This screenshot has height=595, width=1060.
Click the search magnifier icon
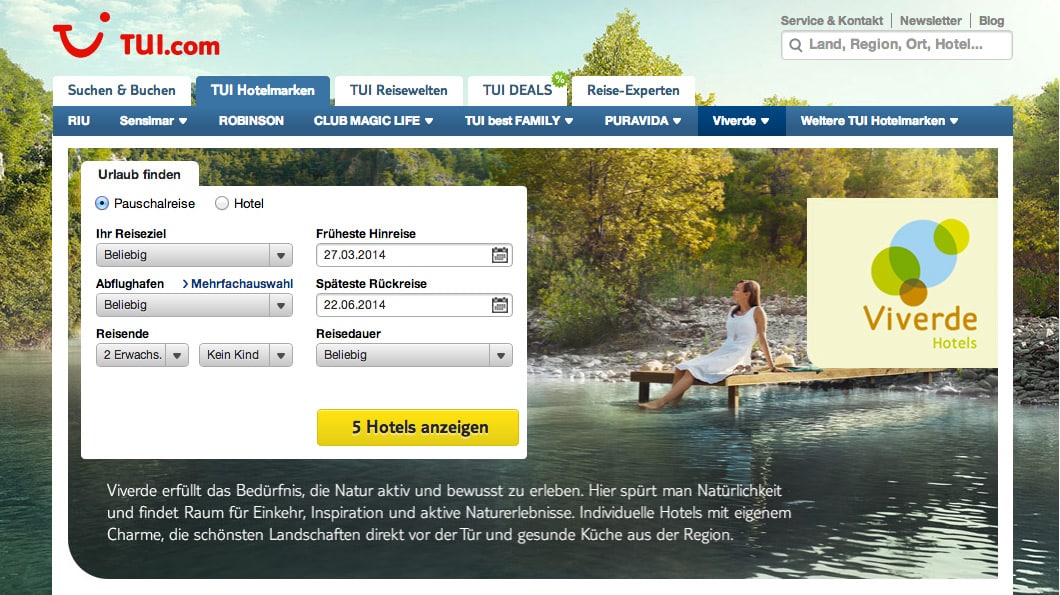(796, 45)
